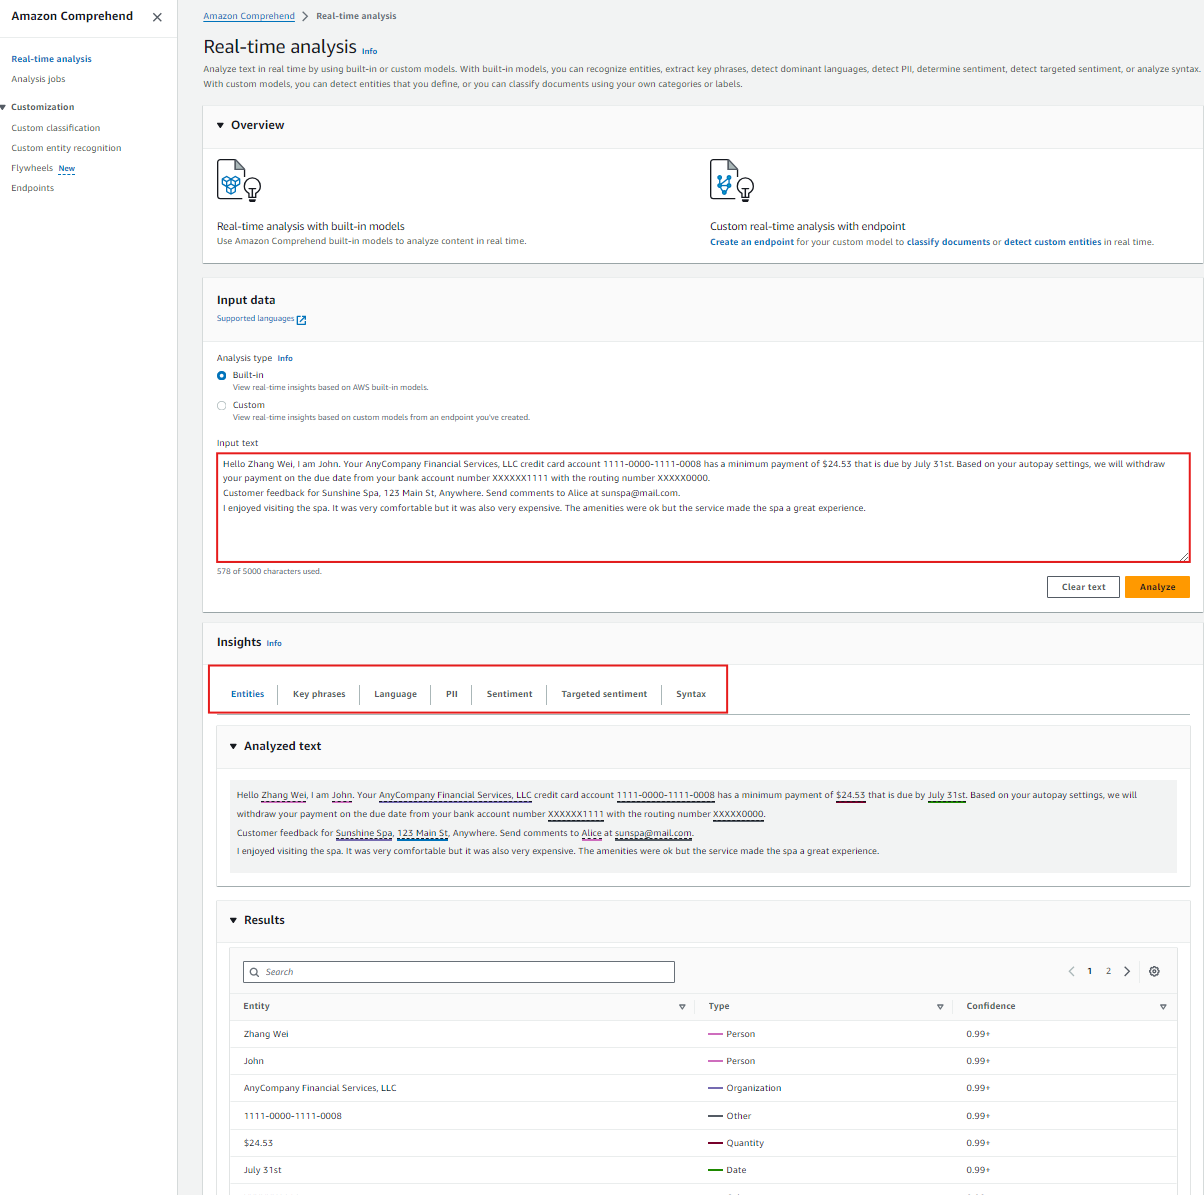Open Amazon Comprehend breadcrumb link
This screenshot has width=1204, height=1195.
click(x=249, y=16)
